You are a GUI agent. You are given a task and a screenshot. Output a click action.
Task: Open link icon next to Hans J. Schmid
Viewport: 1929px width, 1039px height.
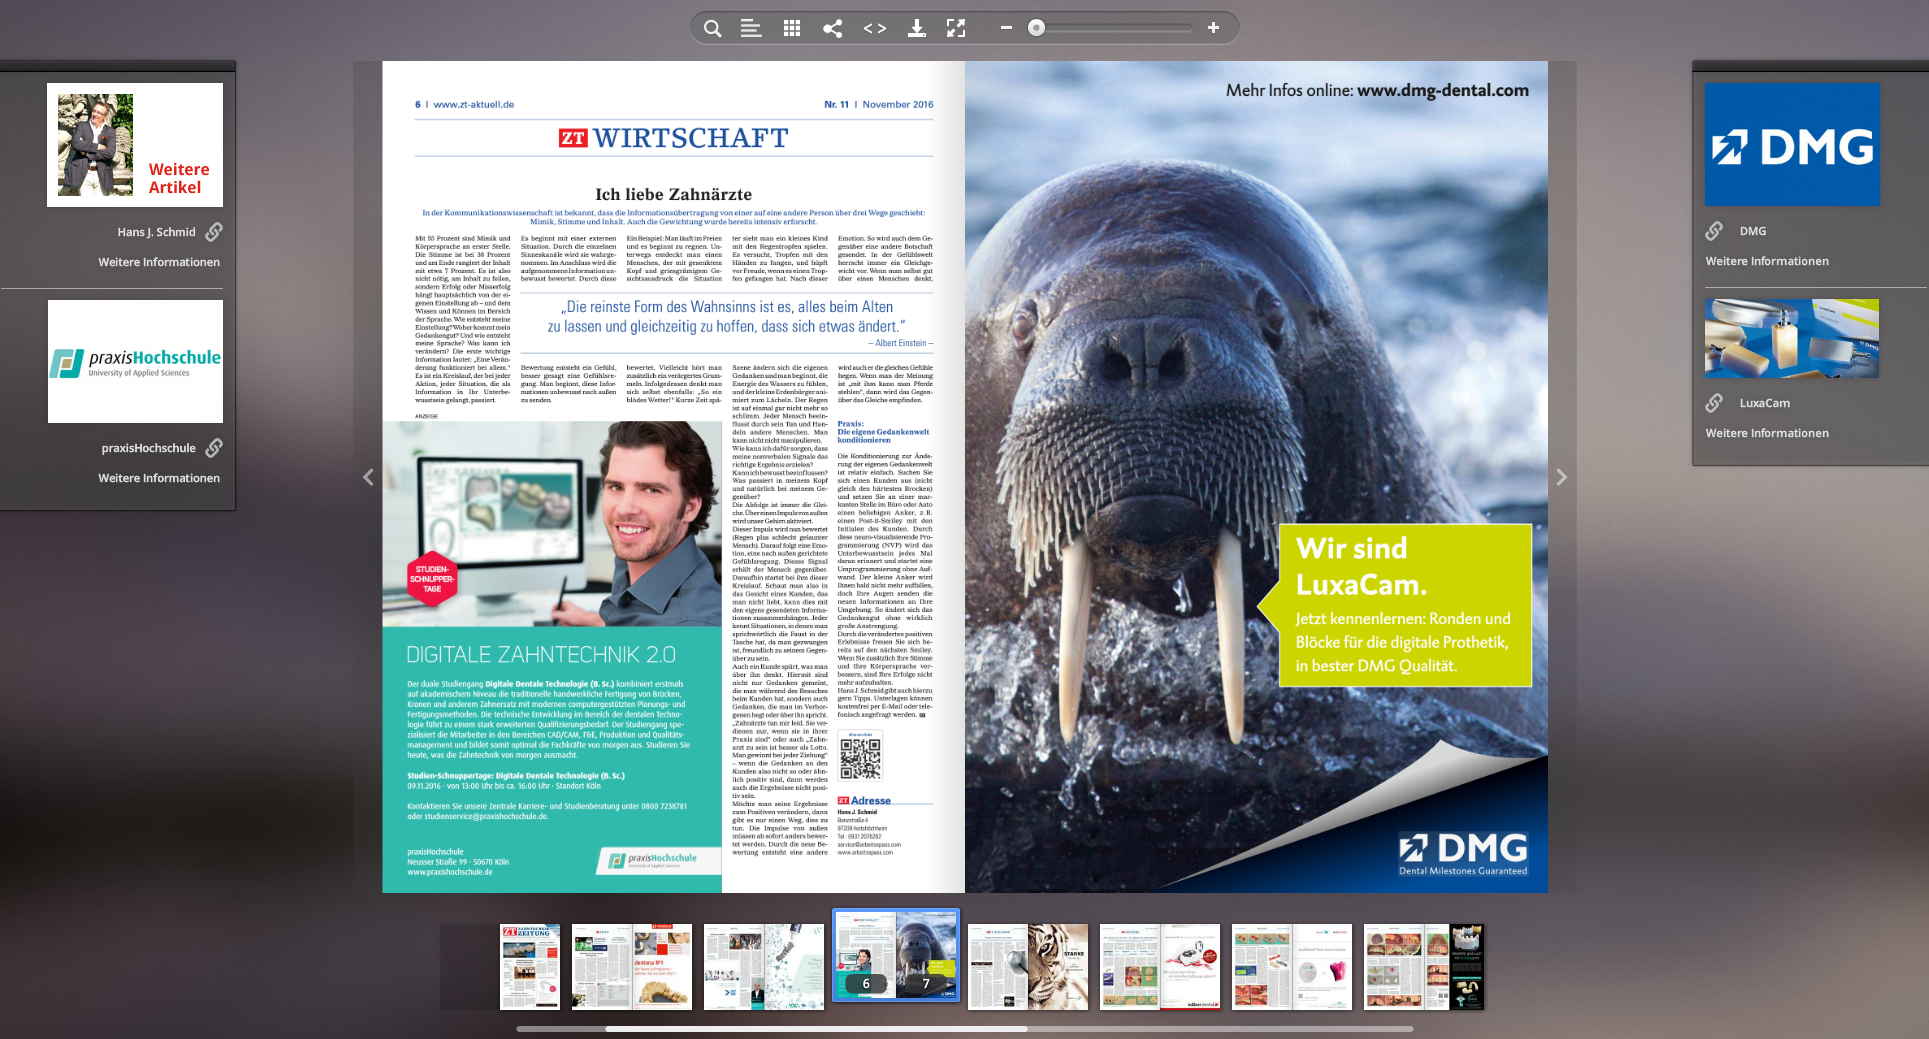(x=214, y=232)
